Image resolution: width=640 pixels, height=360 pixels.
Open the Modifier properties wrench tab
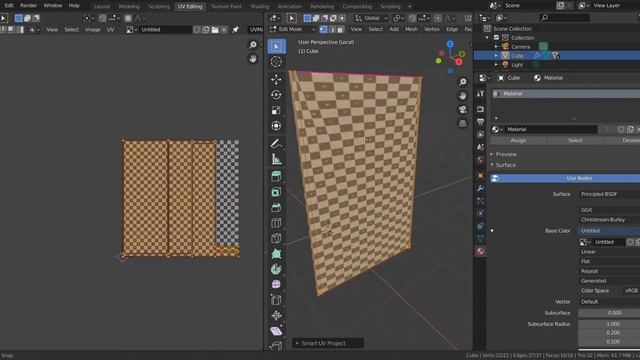tap(480, 188)
